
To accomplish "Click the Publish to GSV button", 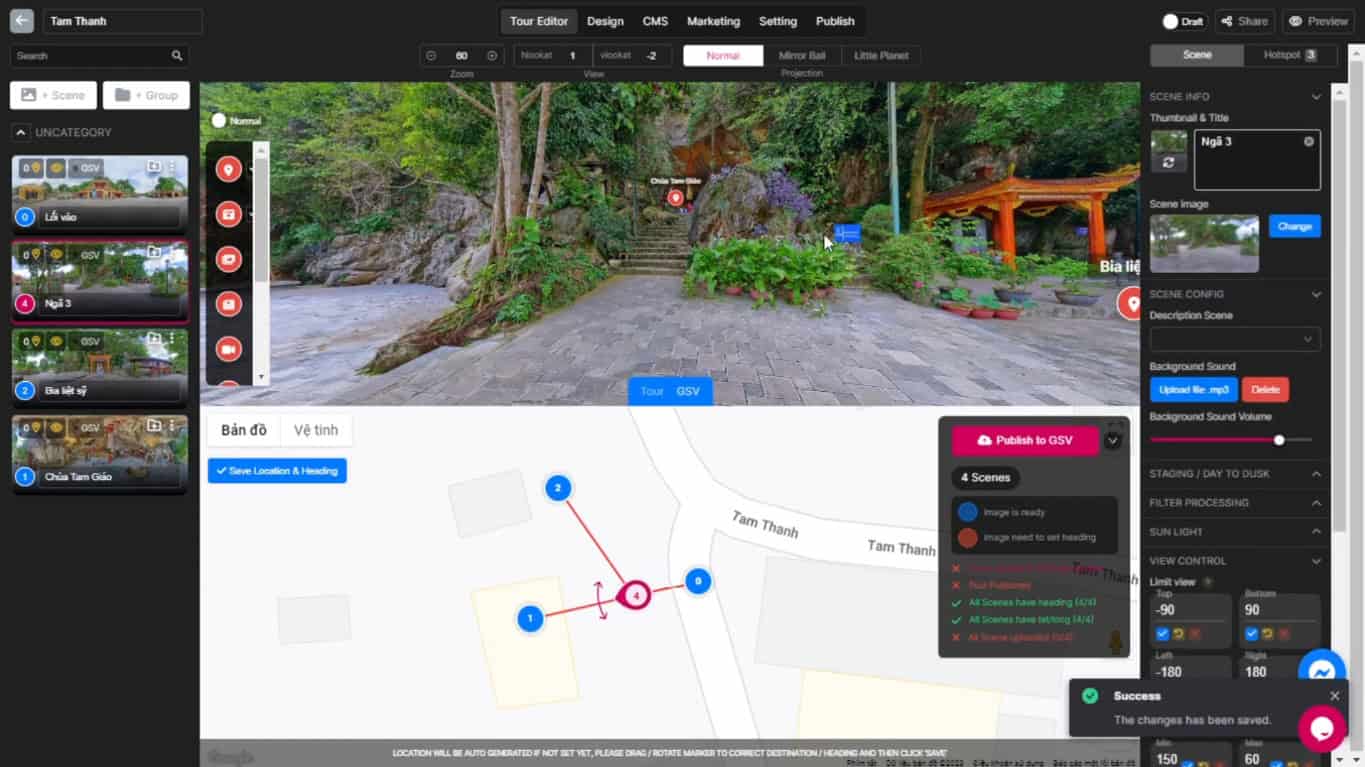I will pyautogui.click(x=1024, y=440).
